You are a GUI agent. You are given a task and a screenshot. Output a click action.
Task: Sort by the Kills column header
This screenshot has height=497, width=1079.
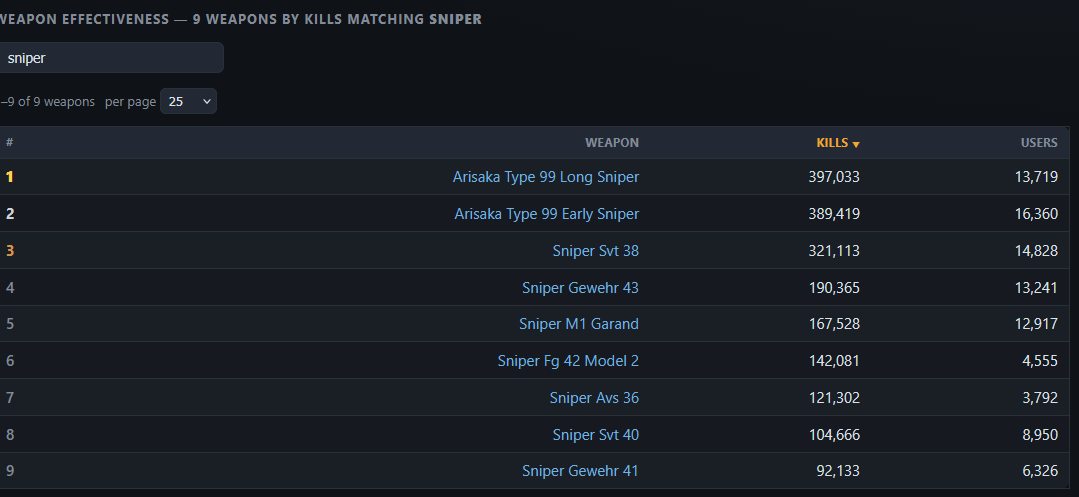pos(832,142)
